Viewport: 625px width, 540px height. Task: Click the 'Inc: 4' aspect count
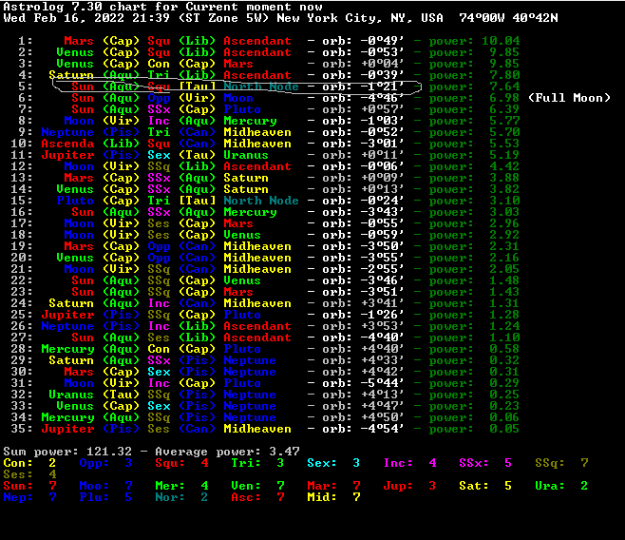[x=410, y=463]
